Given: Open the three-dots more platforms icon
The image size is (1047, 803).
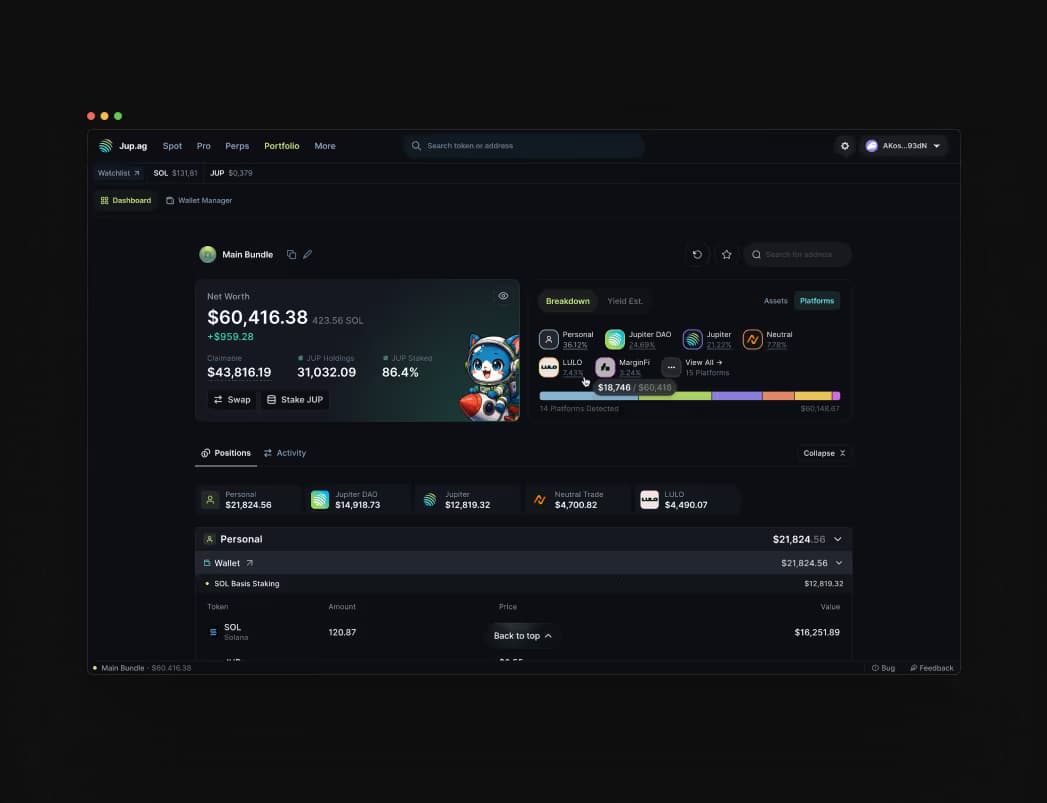Looking at the screenshot, I should pos(671,367).
